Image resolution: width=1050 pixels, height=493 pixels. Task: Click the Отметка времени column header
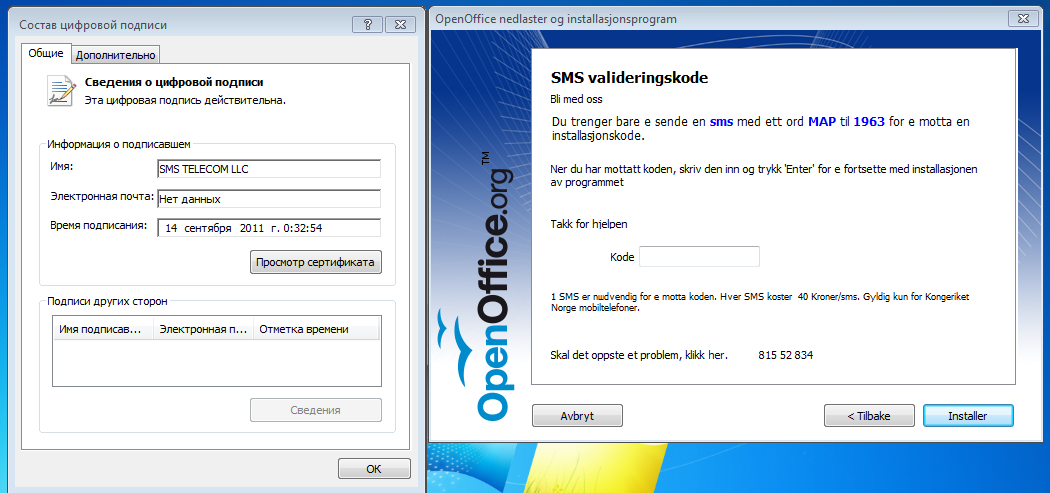[x=316, y=330]
